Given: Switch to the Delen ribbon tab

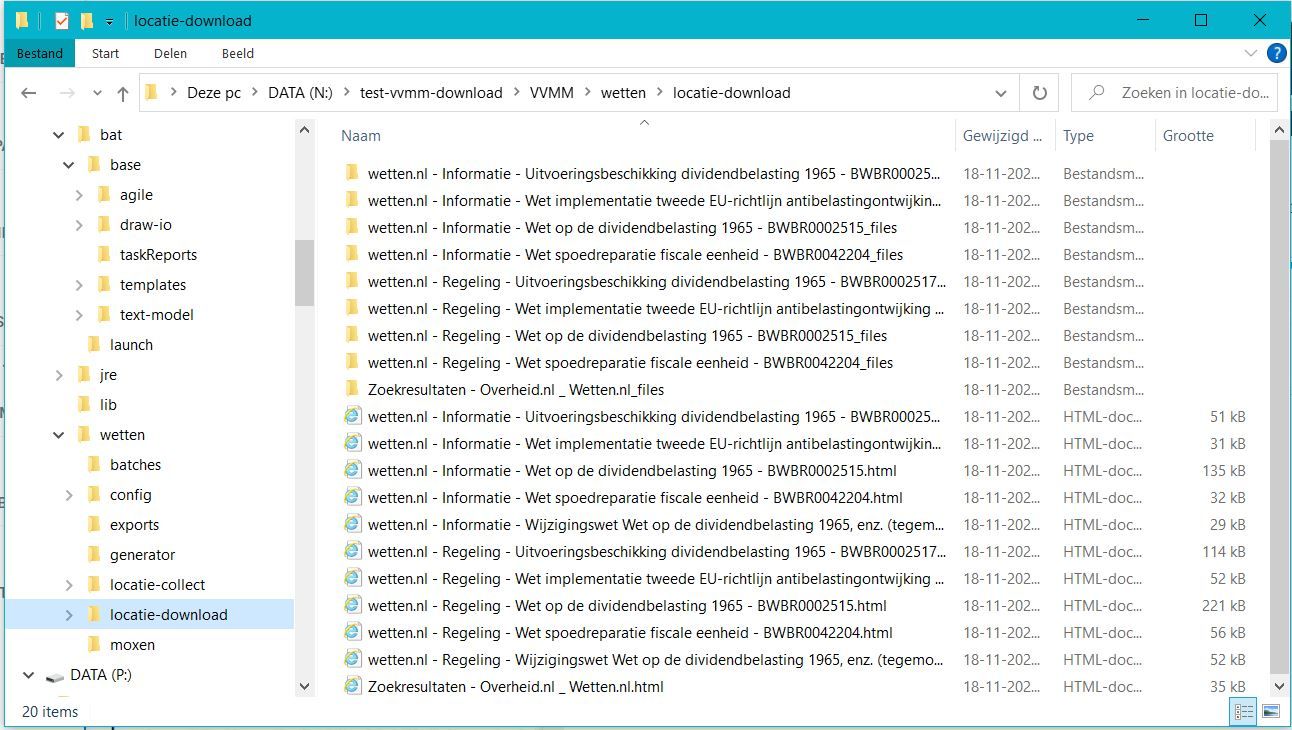Looking at the screenshot, I should 170,53.
